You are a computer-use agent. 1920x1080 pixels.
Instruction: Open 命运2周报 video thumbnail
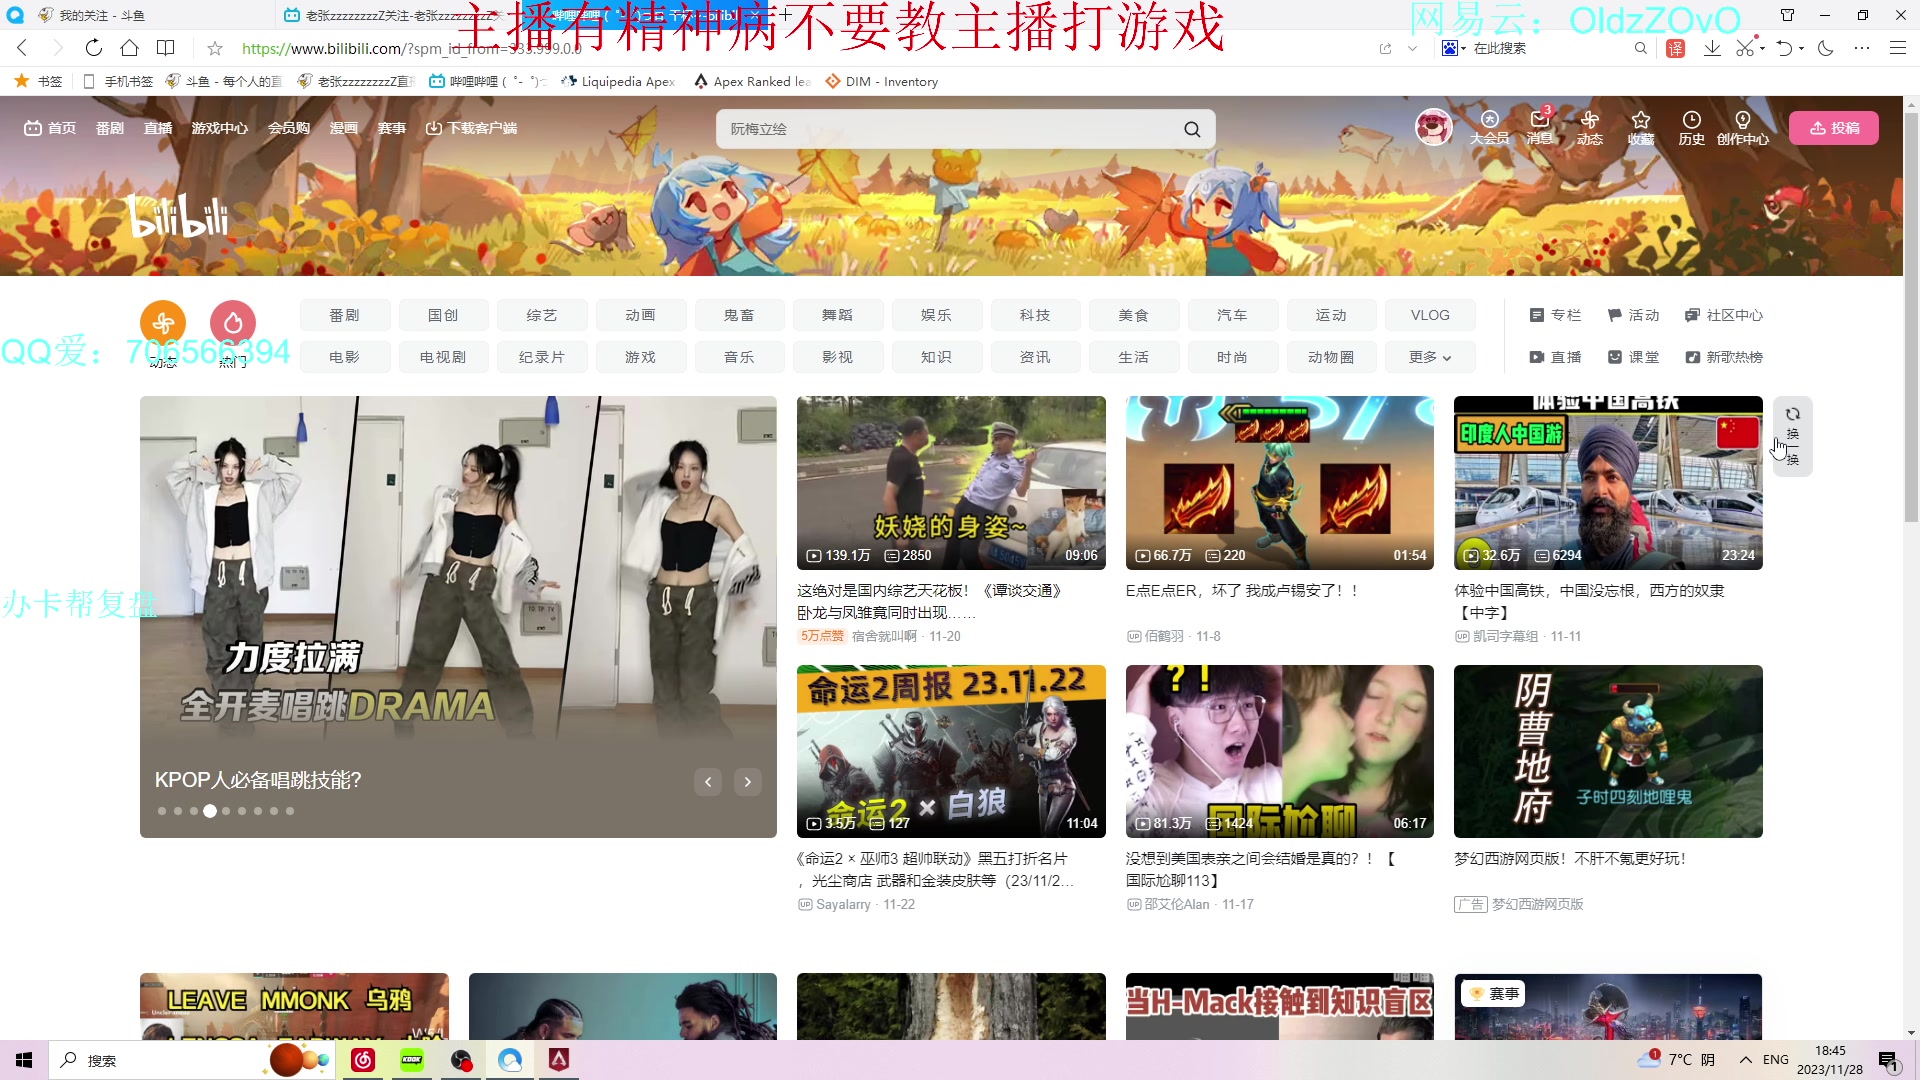coord(951,751)
